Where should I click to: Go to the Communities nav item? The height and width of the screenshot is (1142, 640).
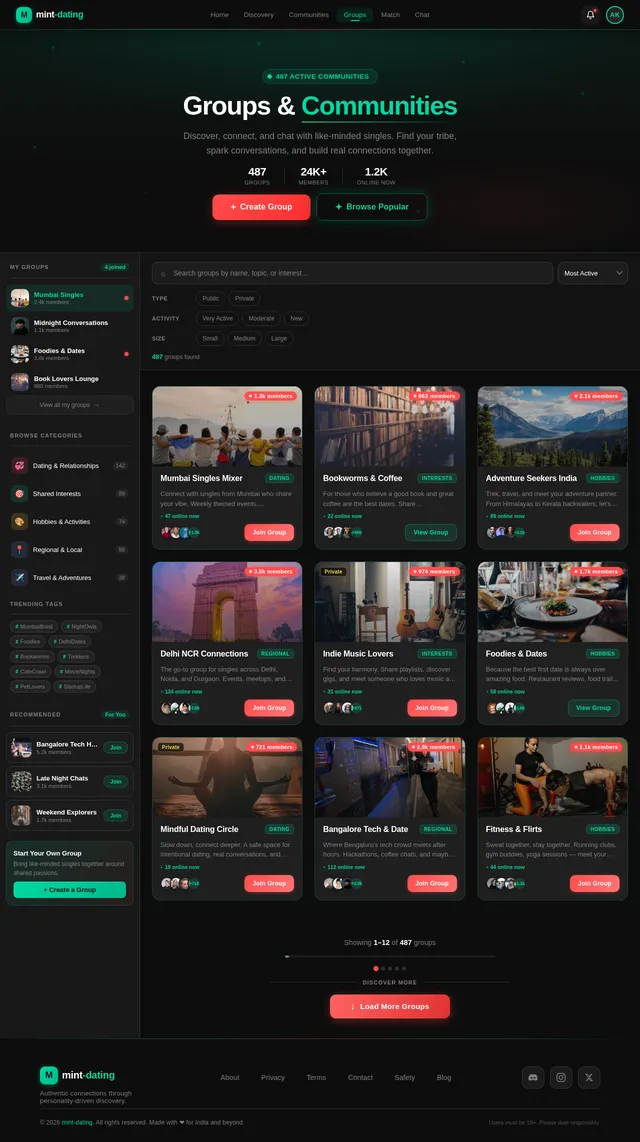tap(309, 15)
